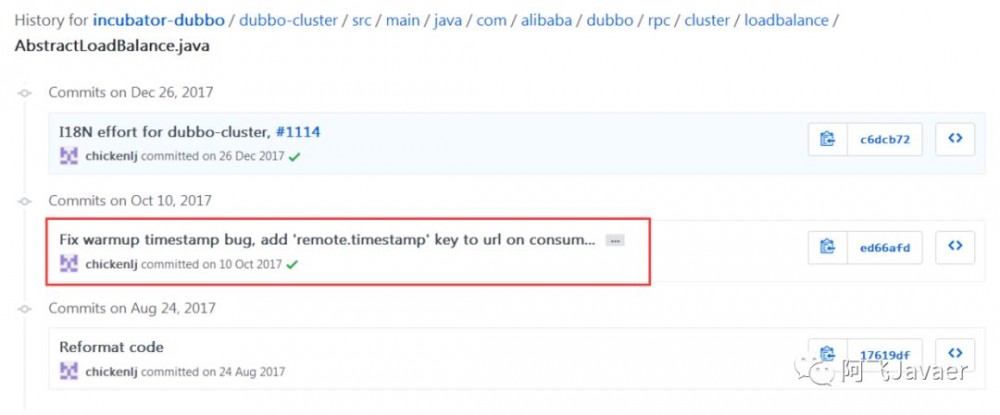Copy full SHA for commit c6dcb72

pos(827,140)
